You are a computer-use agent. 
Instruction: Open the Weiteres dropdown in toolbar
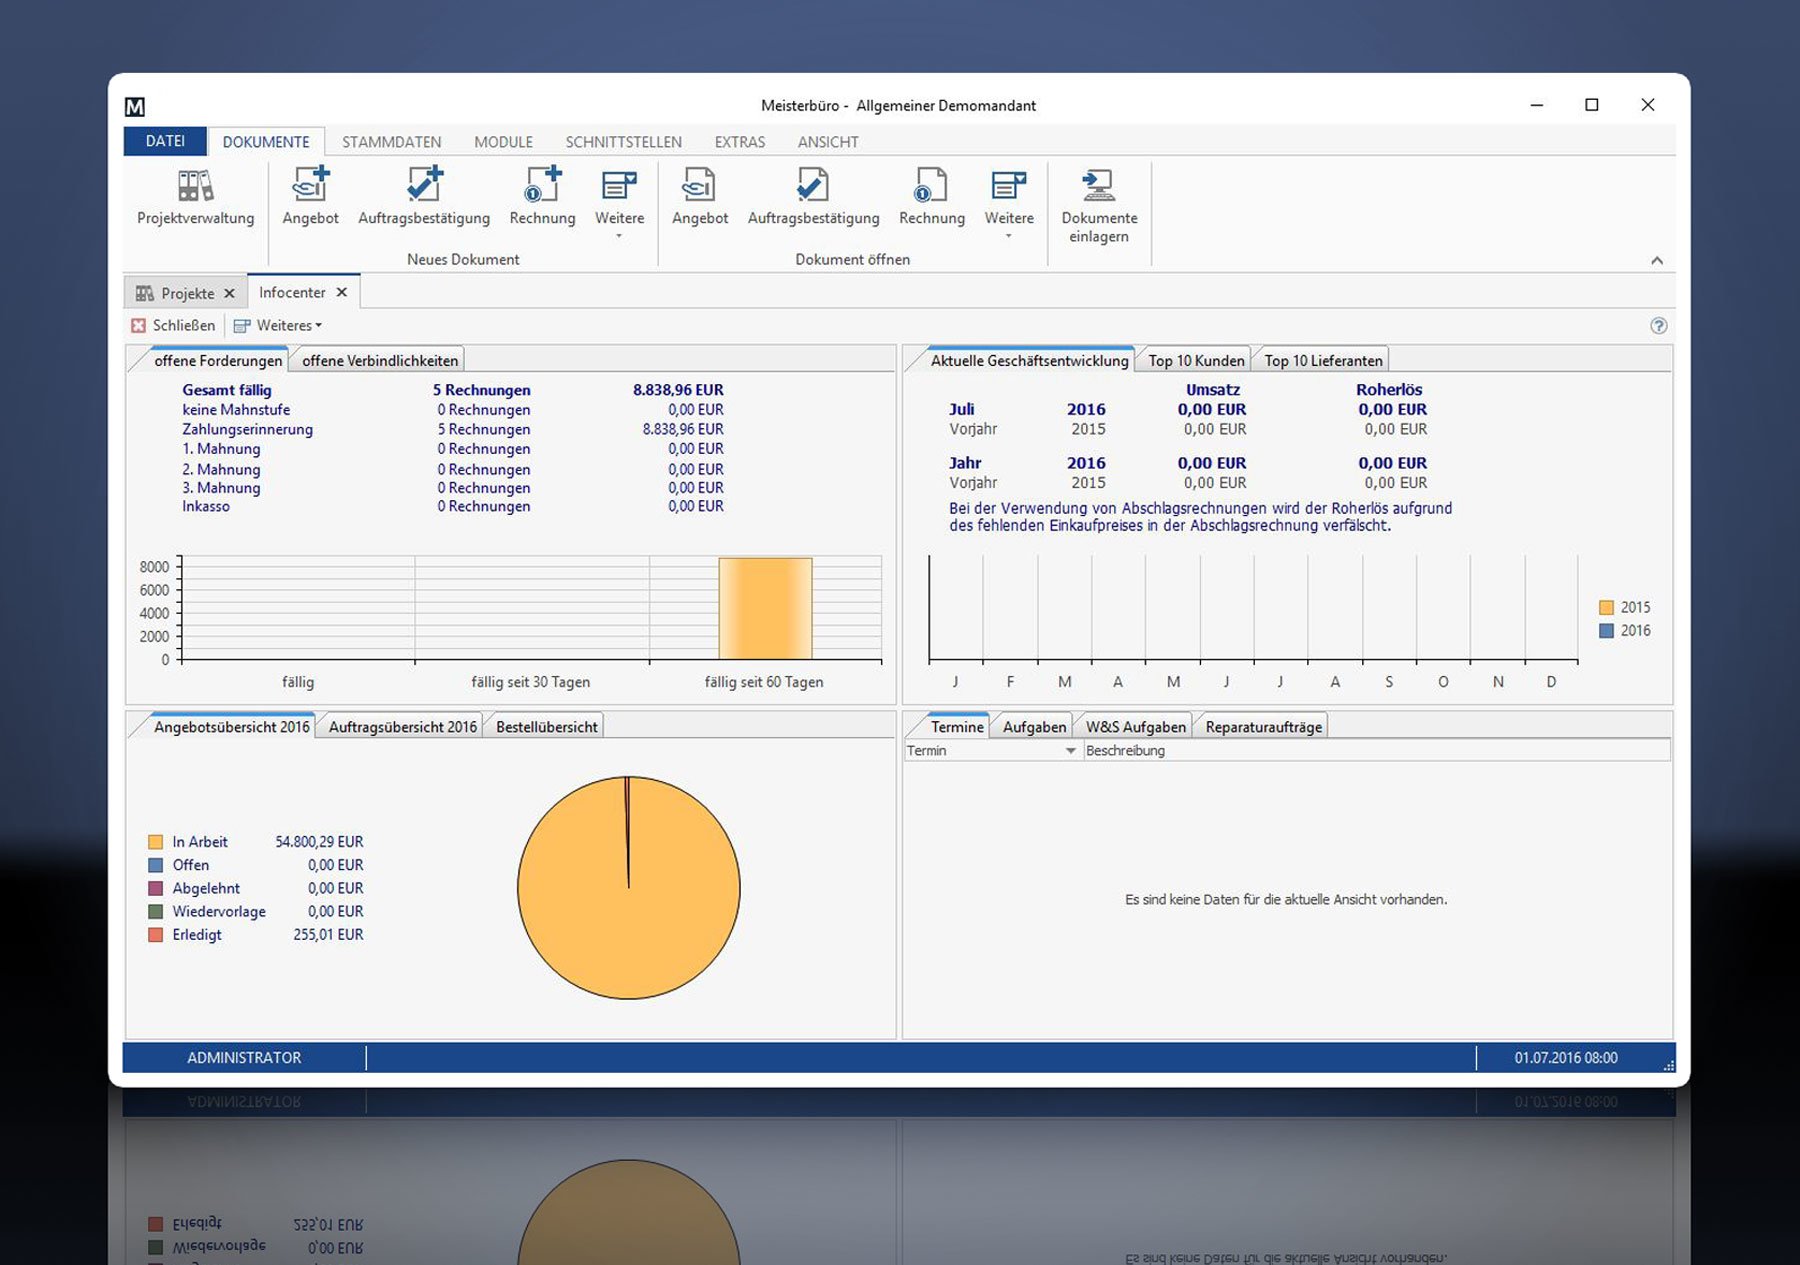286,326
